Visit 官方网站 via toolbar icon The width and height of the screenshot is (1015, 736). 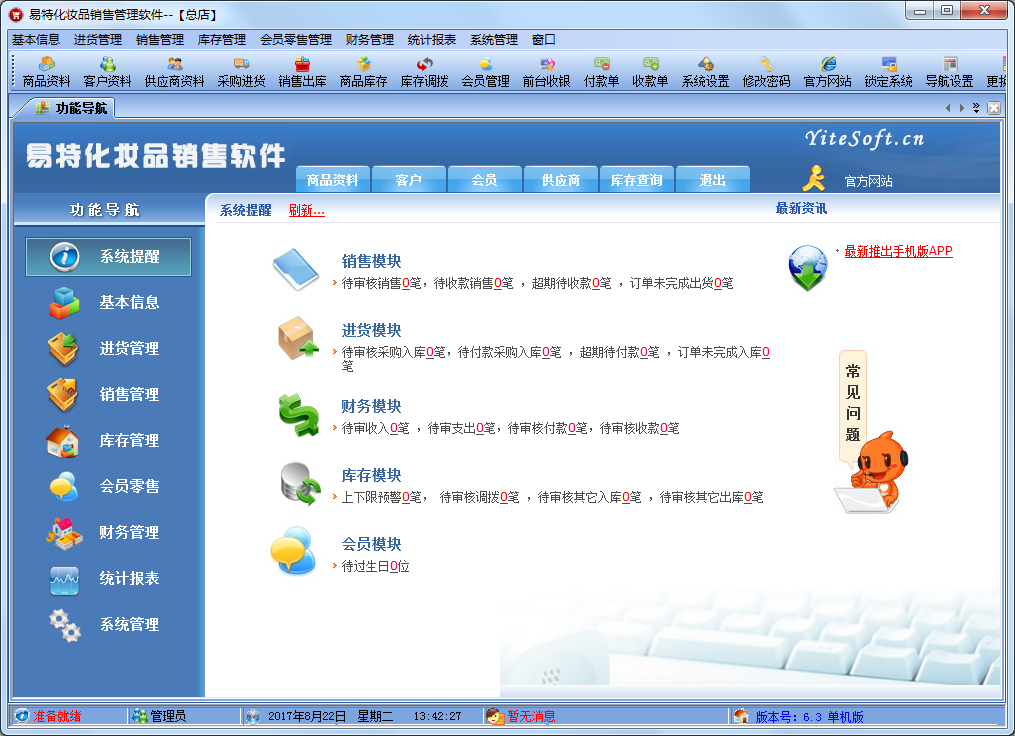[827, 72]
